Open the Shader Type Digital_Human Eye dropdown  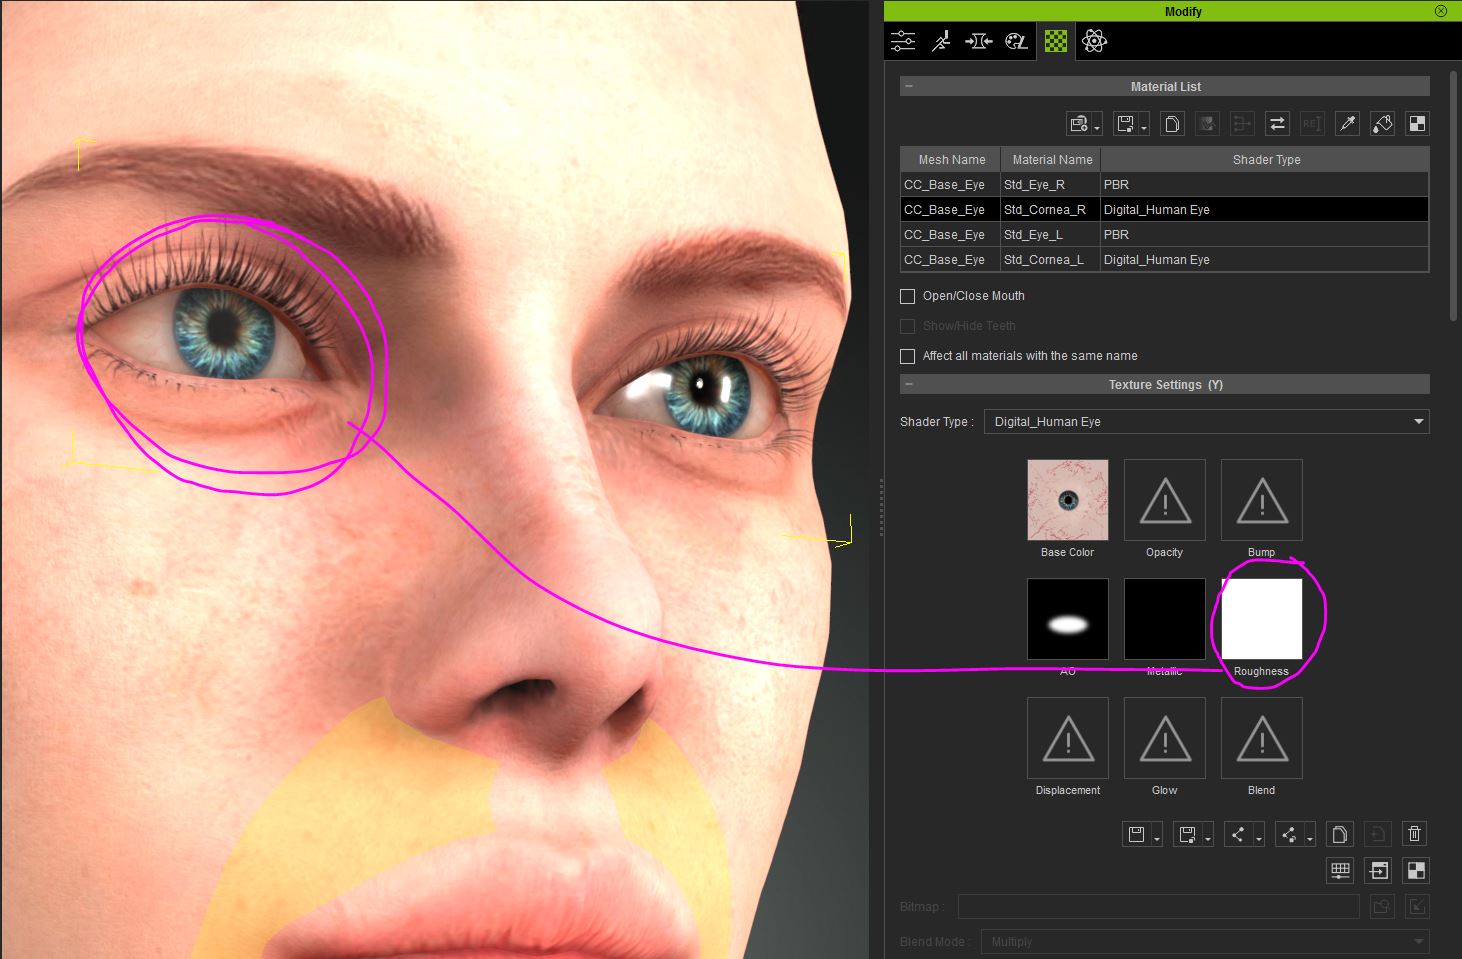pyautogui.click(x=1206, y=422)
